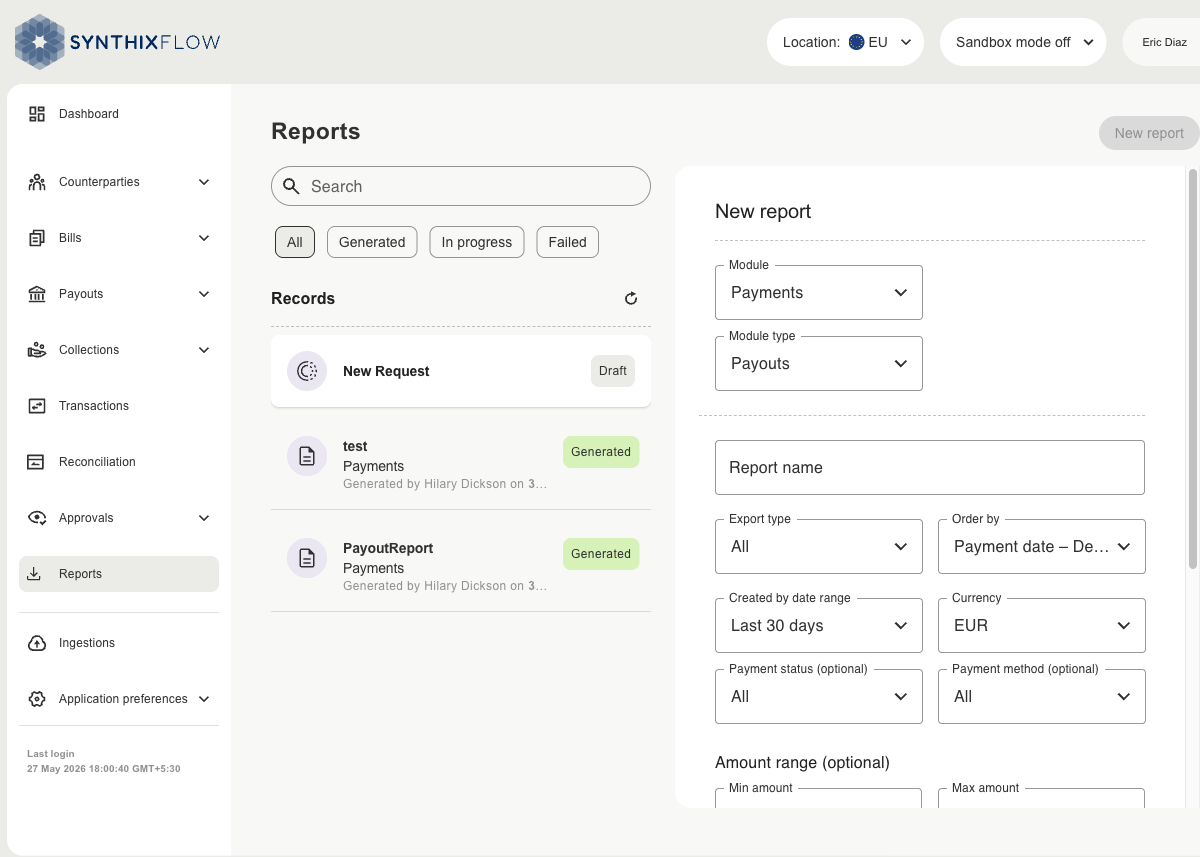Click the test report document icon
Screen dimensions: 1200x857
click(x=307, y=456)
